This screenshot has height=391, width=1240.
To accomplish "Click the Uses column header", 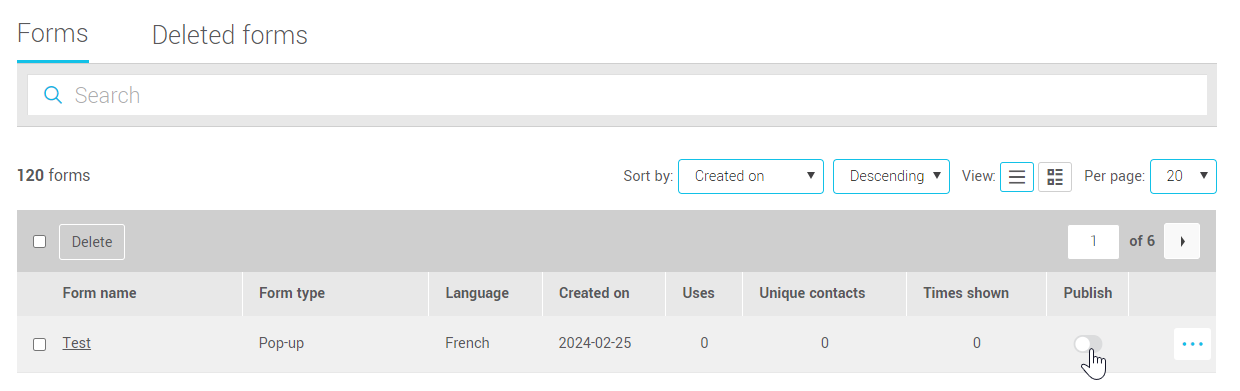I will click(699, 293).
